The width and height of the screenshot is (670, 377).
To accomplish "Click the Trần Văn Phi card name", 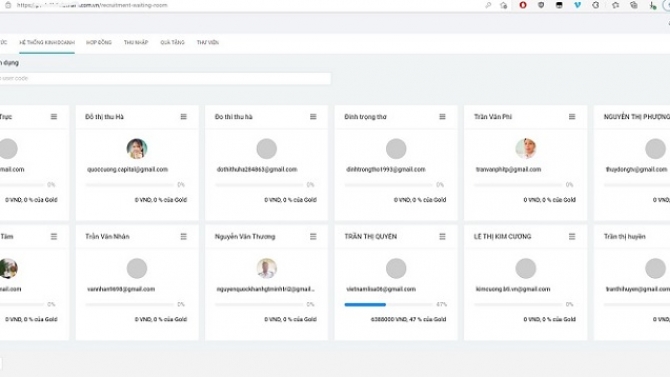I will click(x=493, y=117).
